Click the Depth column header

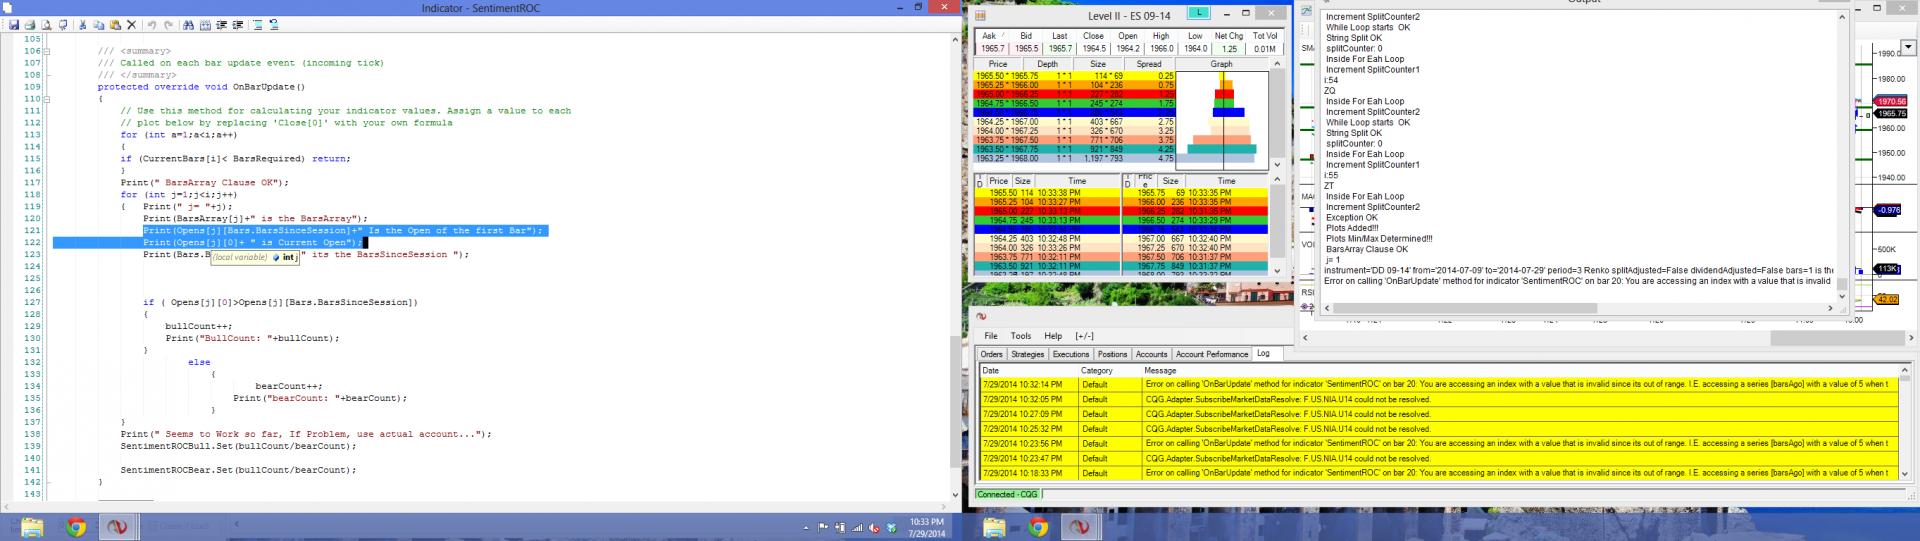click(1047, 64)
